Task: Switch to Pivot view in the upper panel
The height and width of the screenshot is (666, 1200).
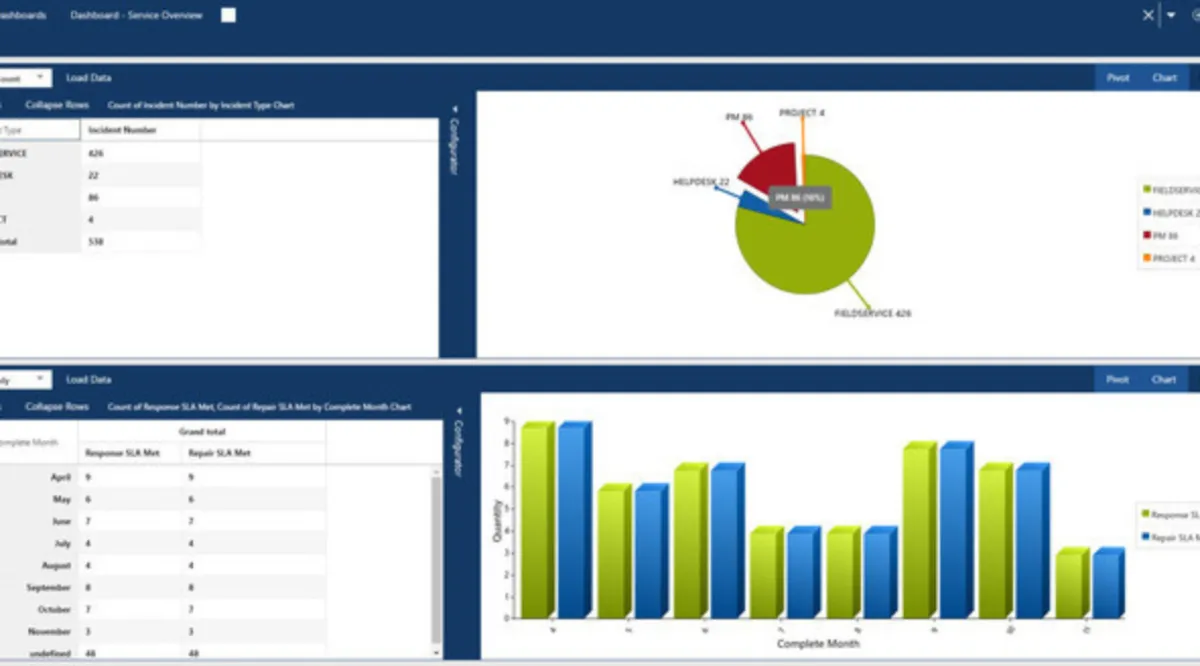Action: click(x=1118, y=77)
